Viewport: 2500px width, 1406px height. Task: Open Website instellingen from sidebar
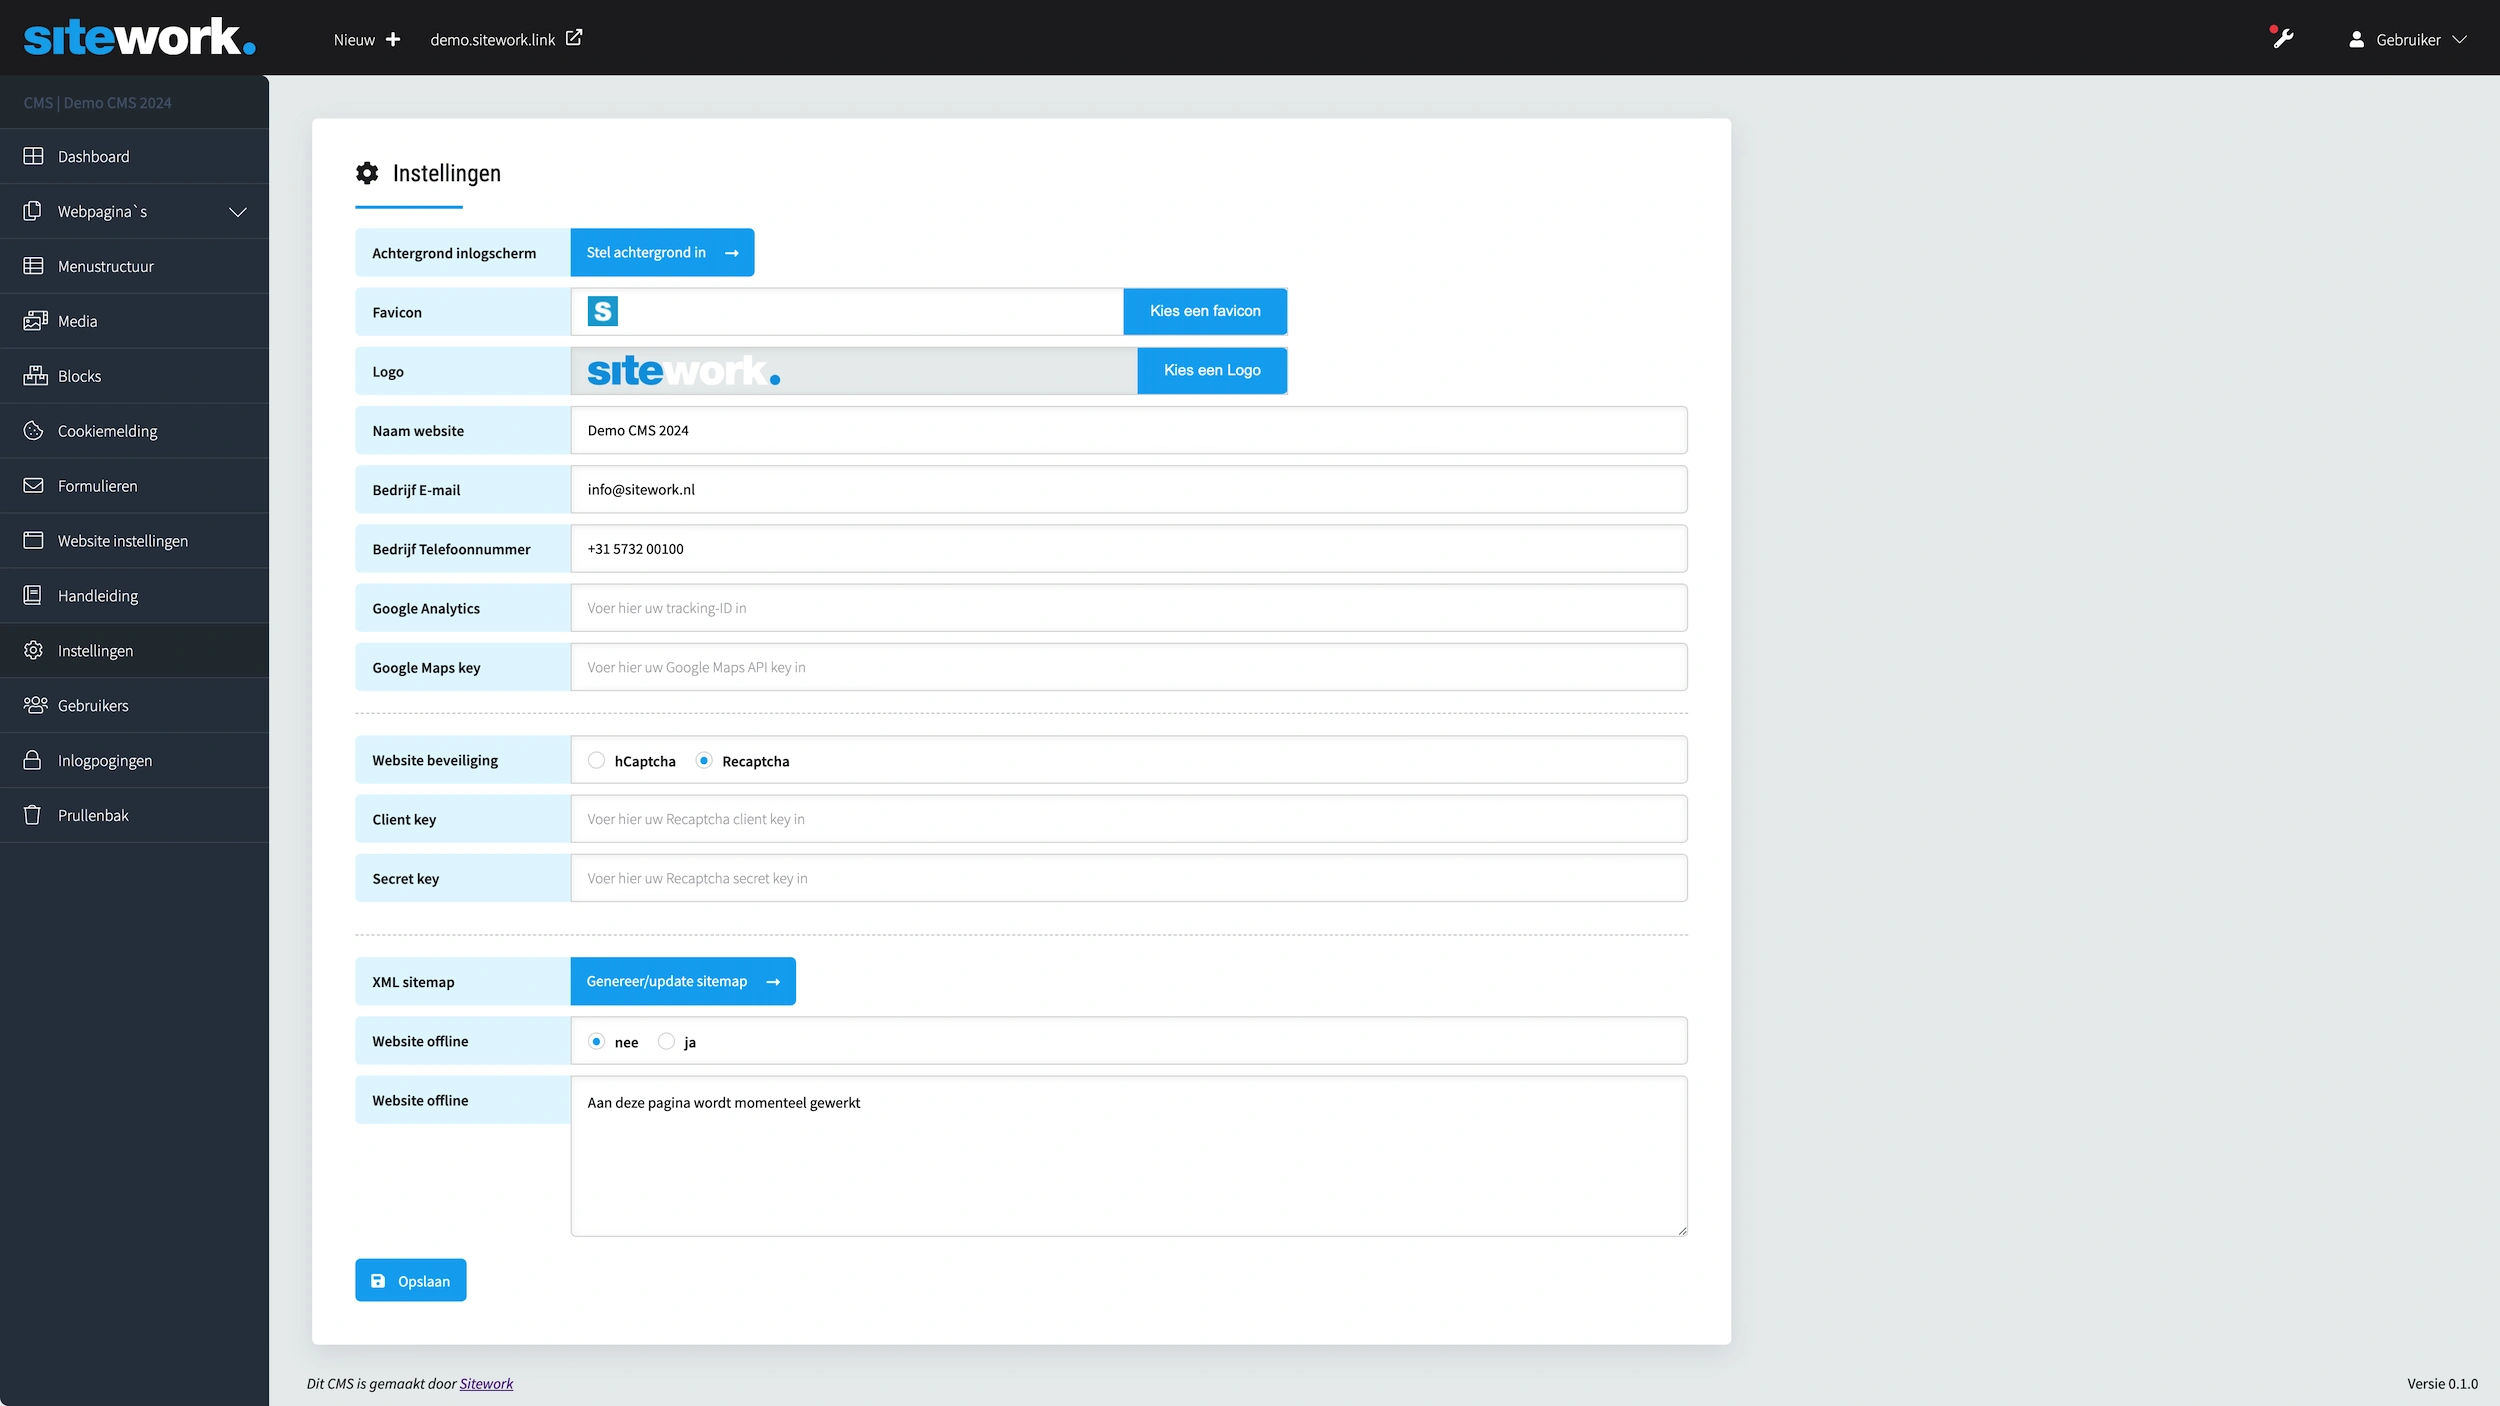pyautogui.click(x=122, y=541)
